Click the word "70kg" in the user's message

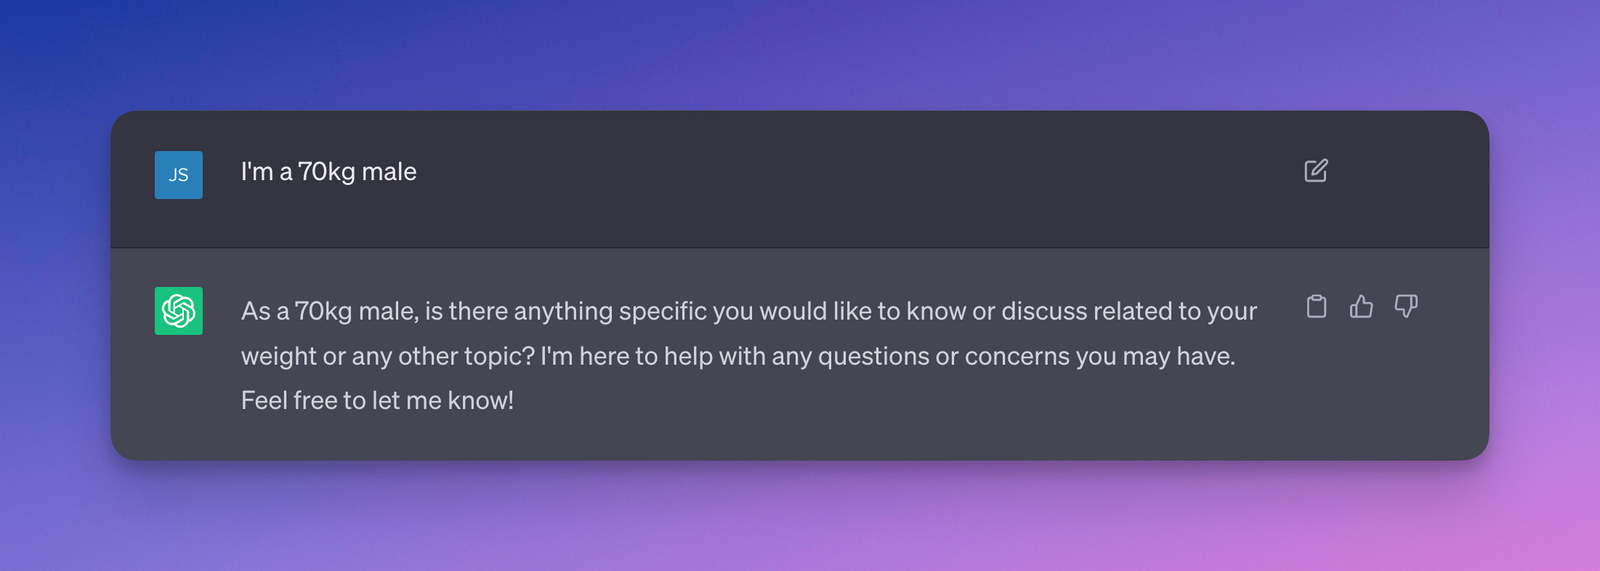[x=326, y=172]
